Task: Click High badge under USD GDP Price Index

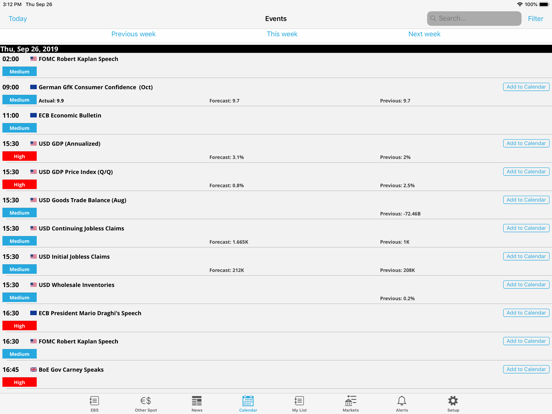Action: (x=19, y=184)
